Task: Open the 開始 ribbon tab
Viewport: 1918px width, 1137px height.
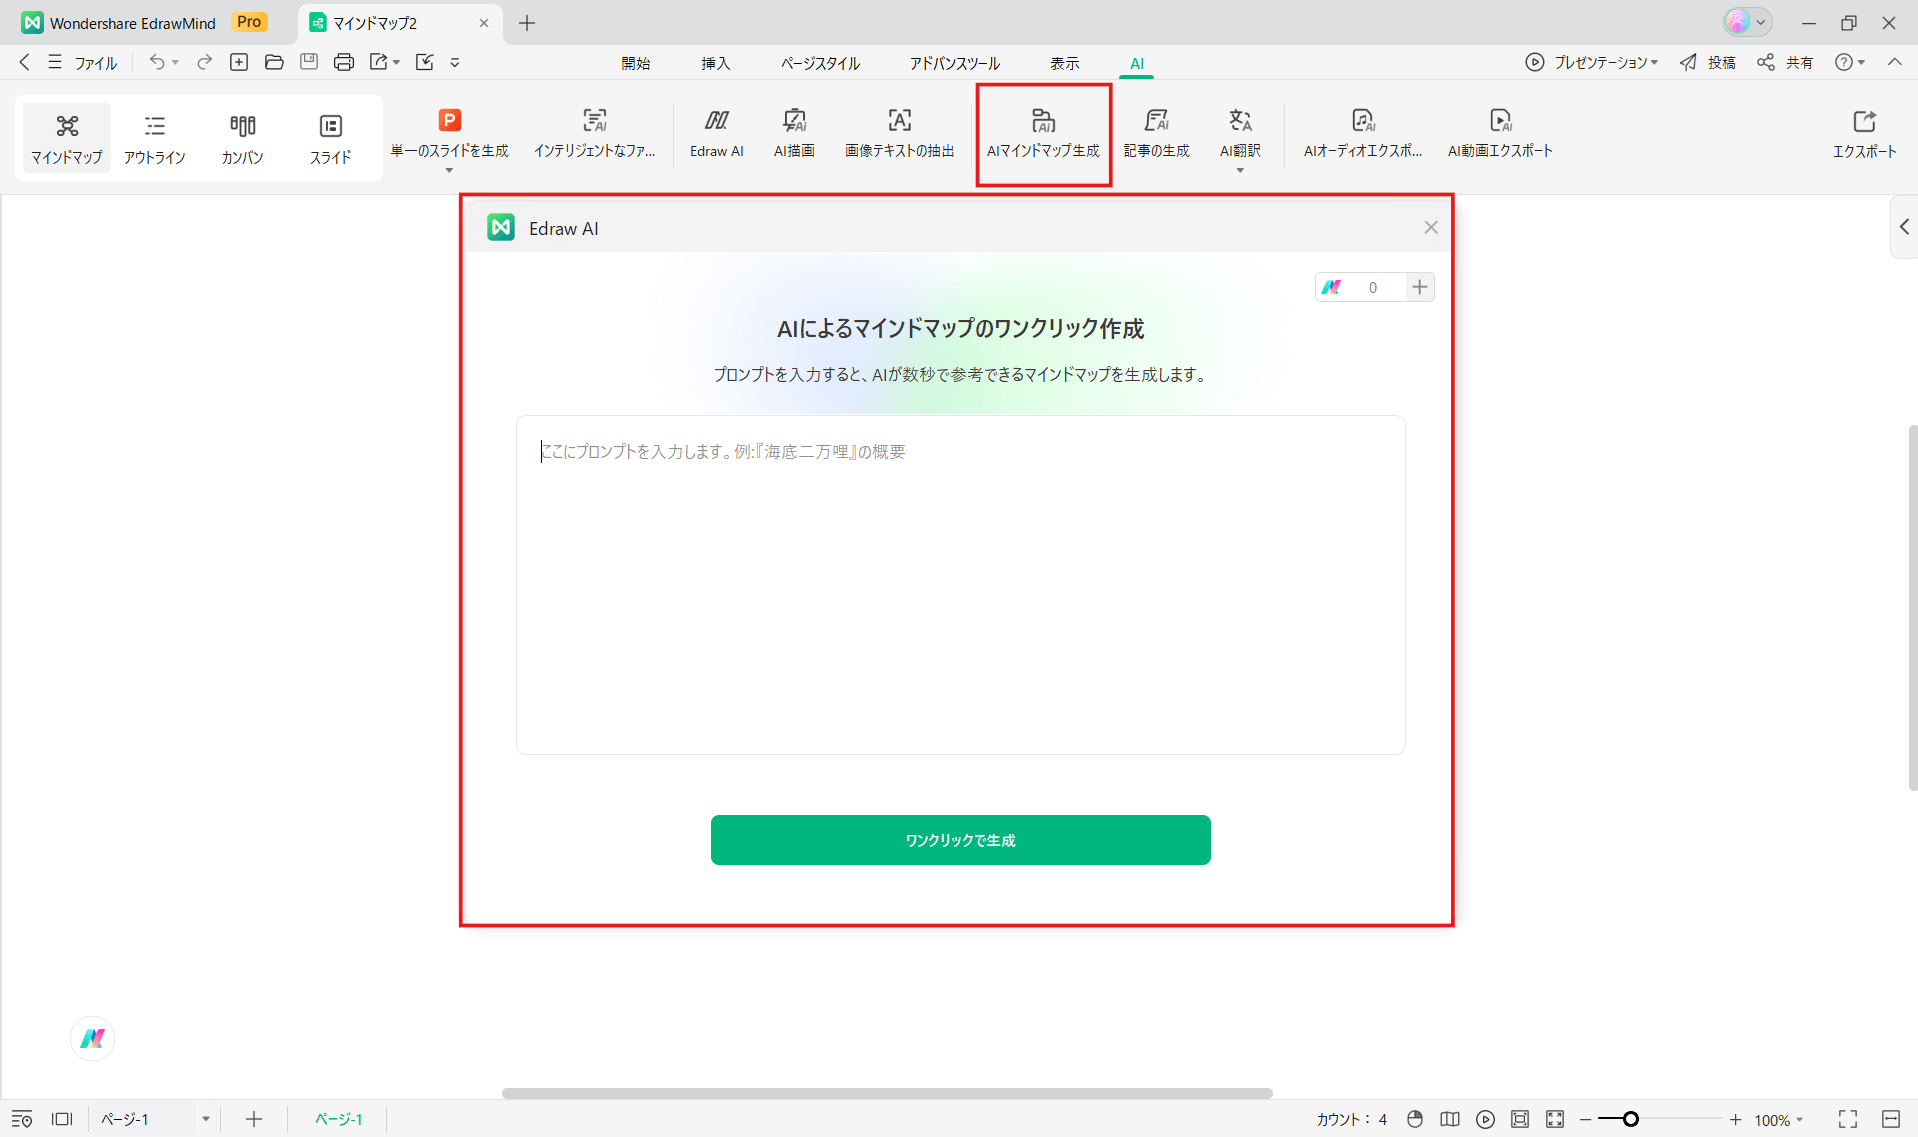Action: (x=636, y=63)
